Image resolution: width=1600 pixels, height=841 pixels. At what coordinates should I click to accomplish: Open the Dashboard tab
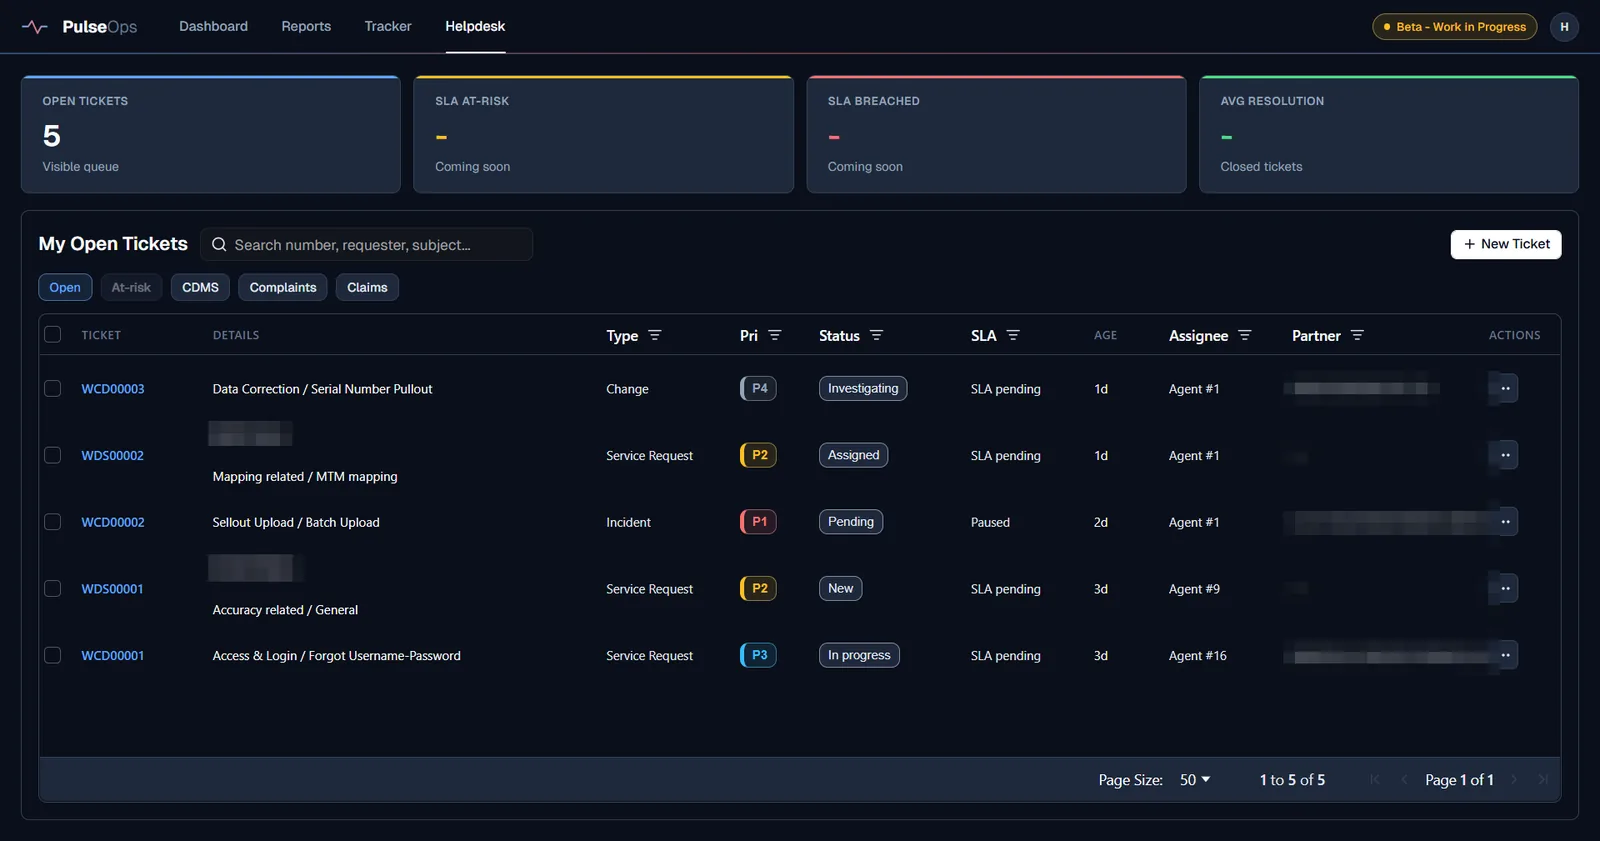[213, 26]
